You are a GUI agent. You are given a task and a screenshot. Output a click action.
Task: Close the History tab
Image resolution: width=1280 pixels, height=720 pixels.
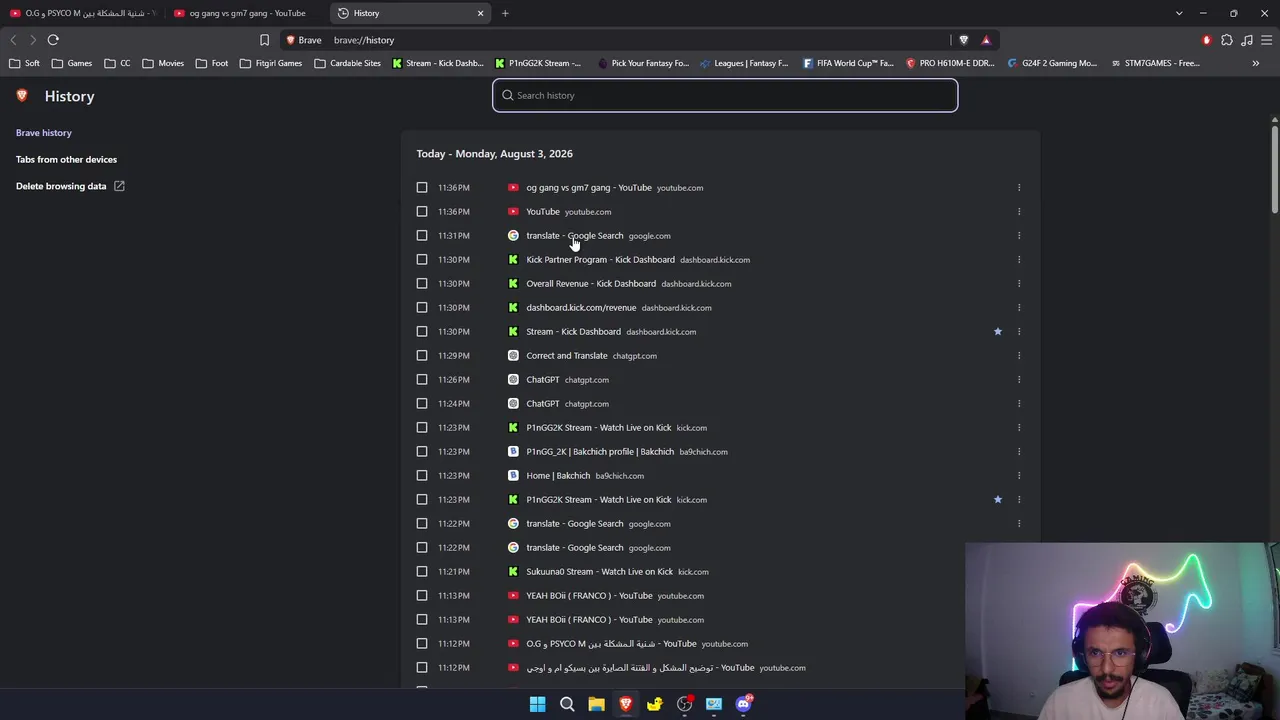[480, 13]
